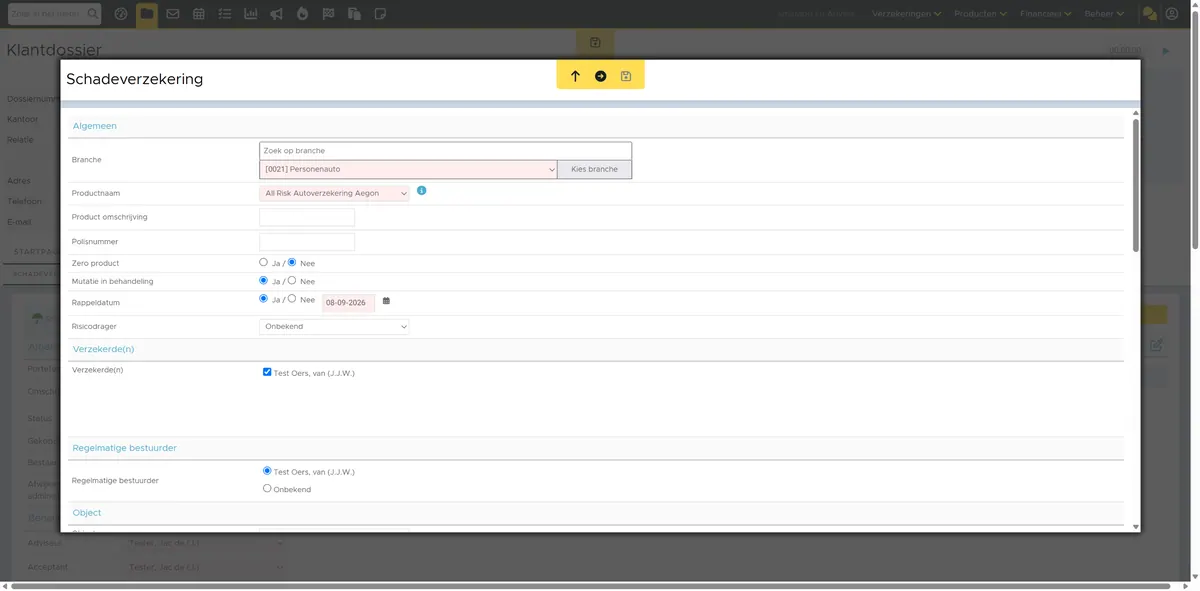This screenshot has height=591, width=1200.
Task: Open the Beheer menu
Action: [x=1104, y=14]
